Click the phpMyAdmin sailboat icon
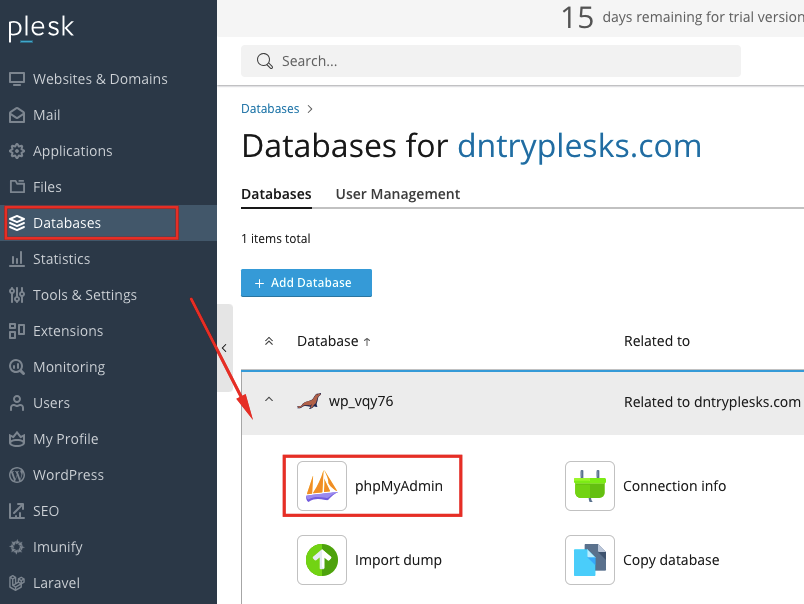This screenshot has width=804, height=604. (x=322, y=486)
